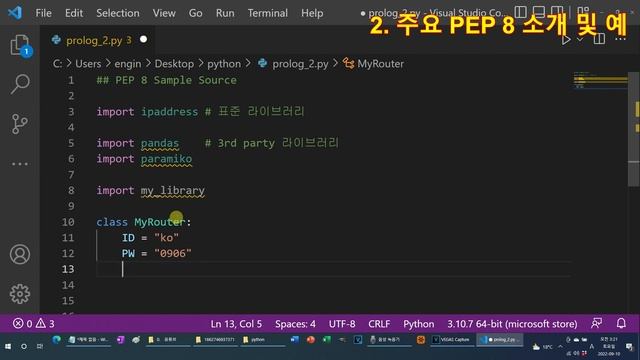Open the Run menu
This screenshot has height=360, width=640.
225,13
